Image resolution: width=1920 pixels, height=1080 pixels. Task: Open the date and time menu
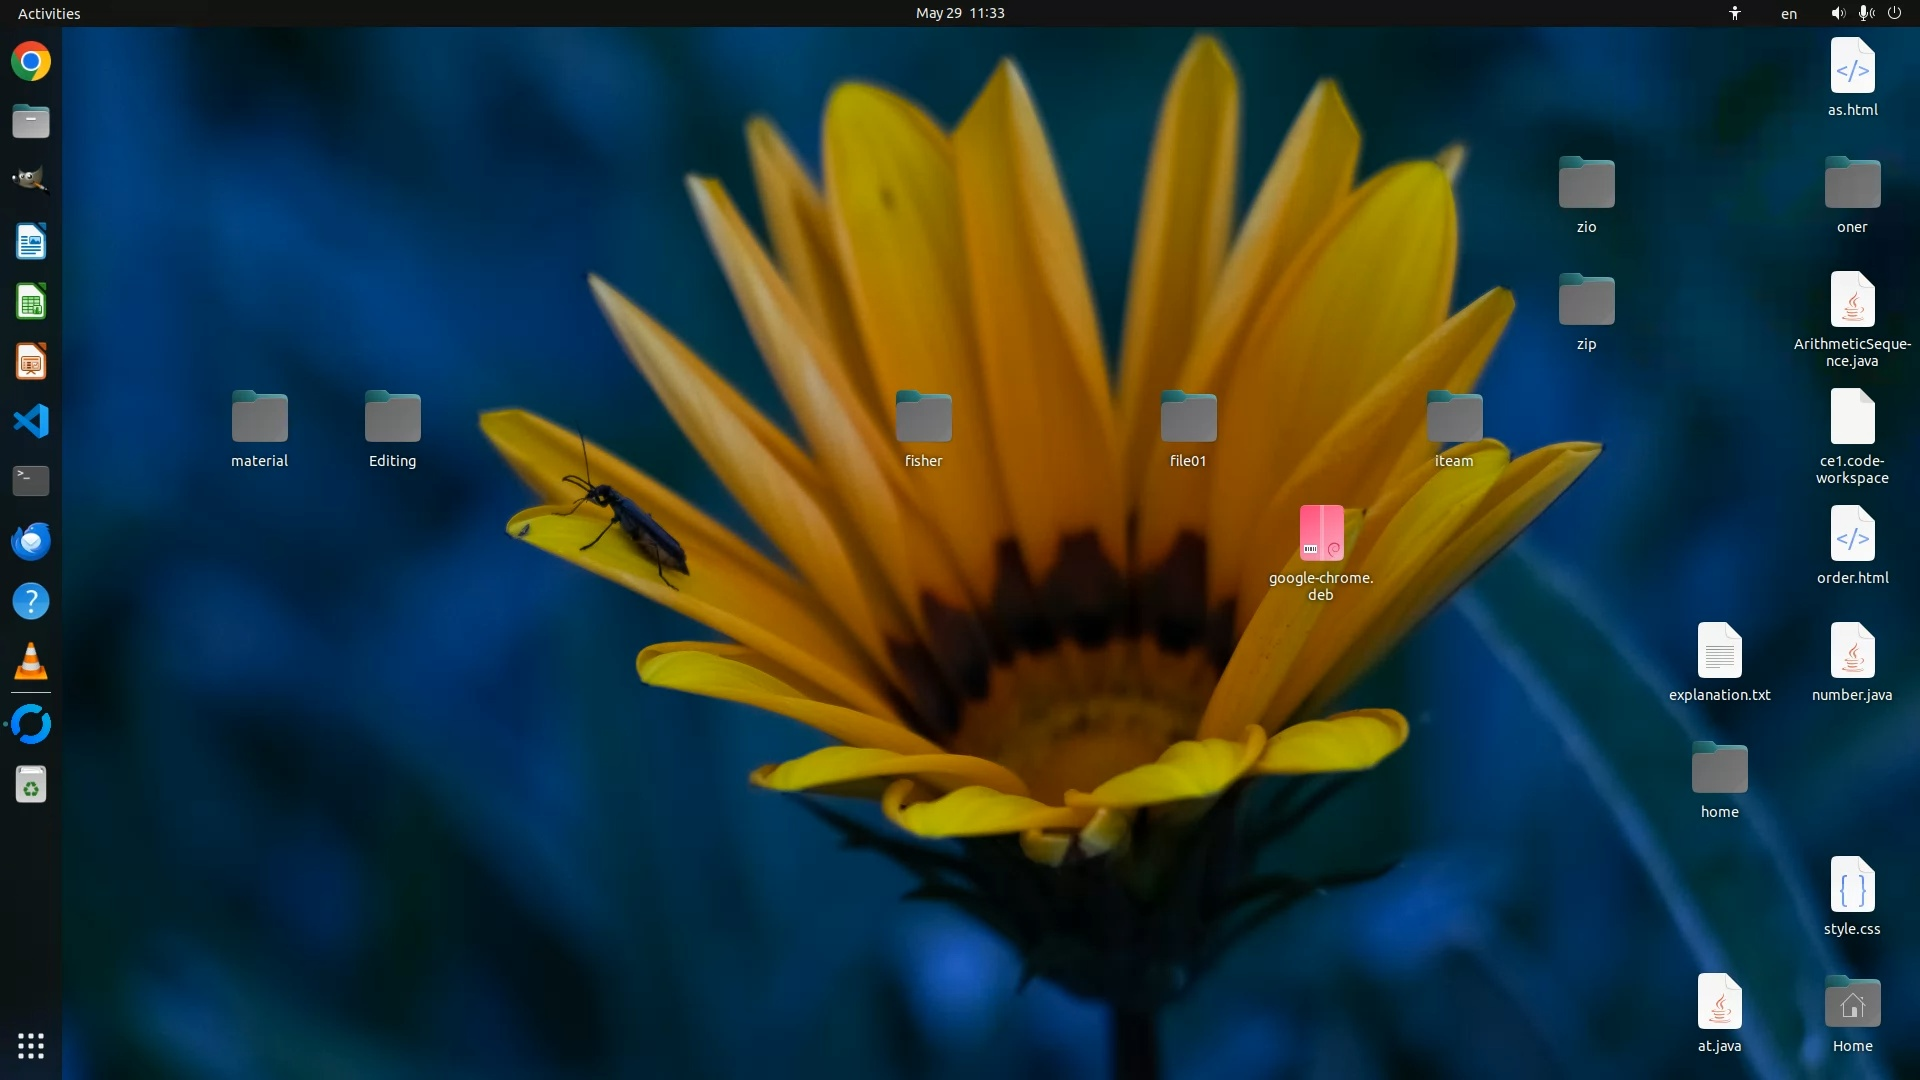[x=959, y=13]
